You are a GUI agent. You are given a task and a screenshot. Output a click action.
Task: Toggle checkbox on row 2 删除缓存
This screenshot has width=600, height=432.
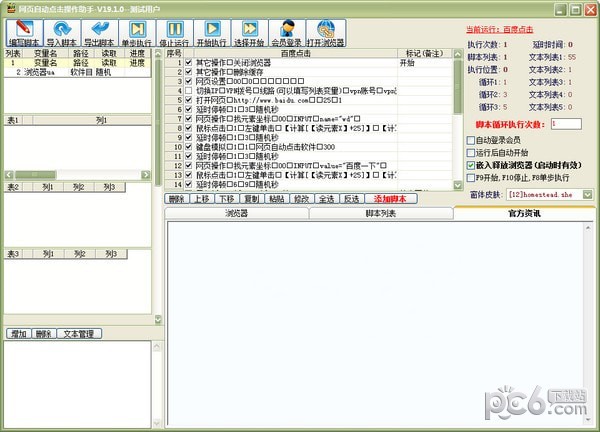pos(189,72)
